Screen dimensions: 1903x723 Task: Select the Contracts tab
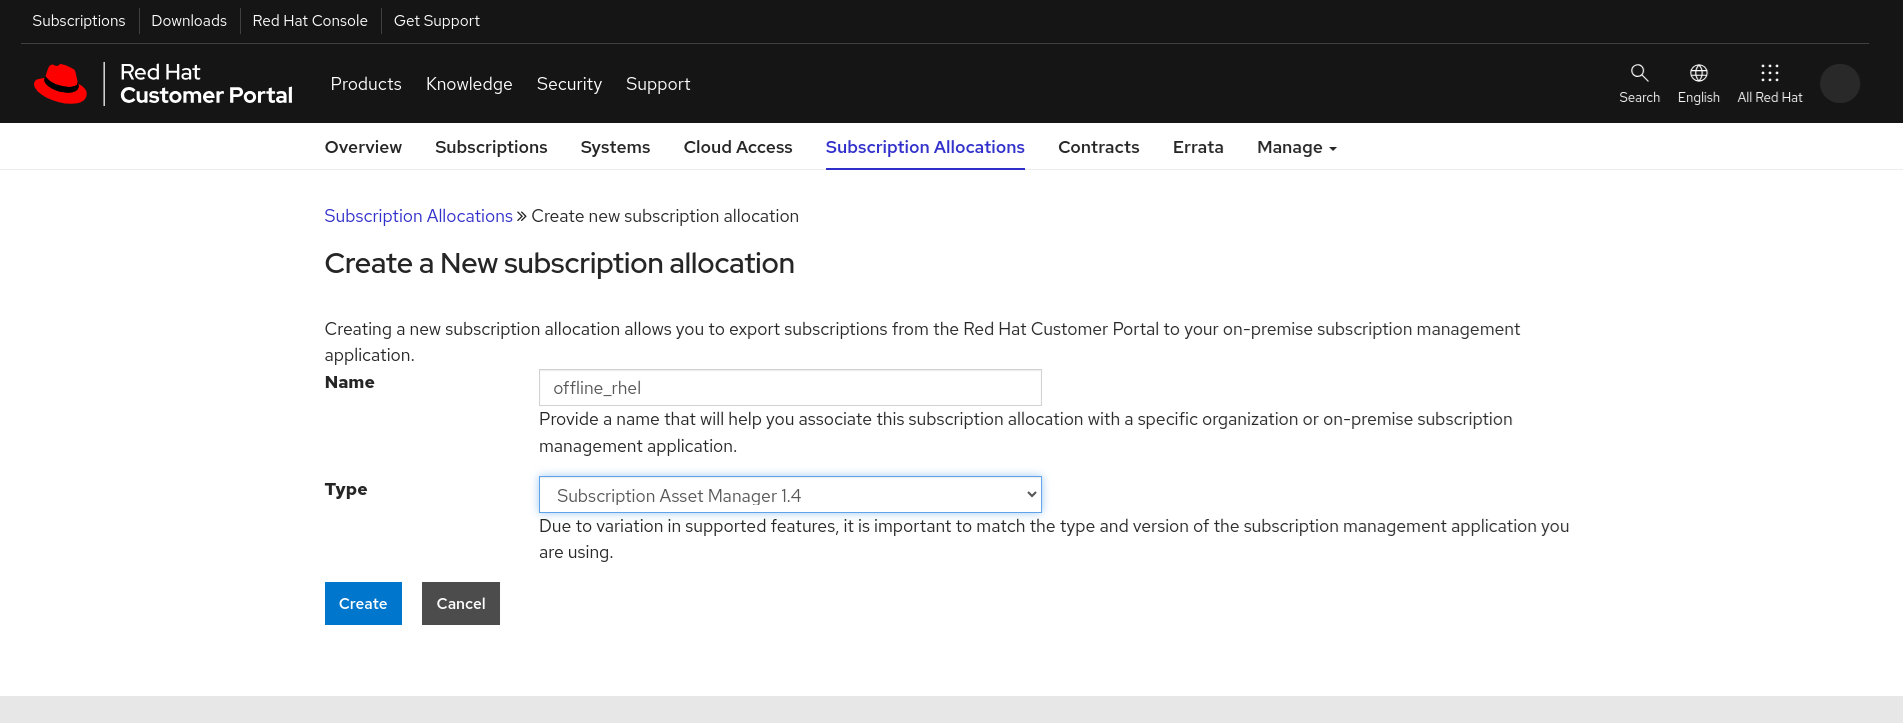pos(1098,147)
